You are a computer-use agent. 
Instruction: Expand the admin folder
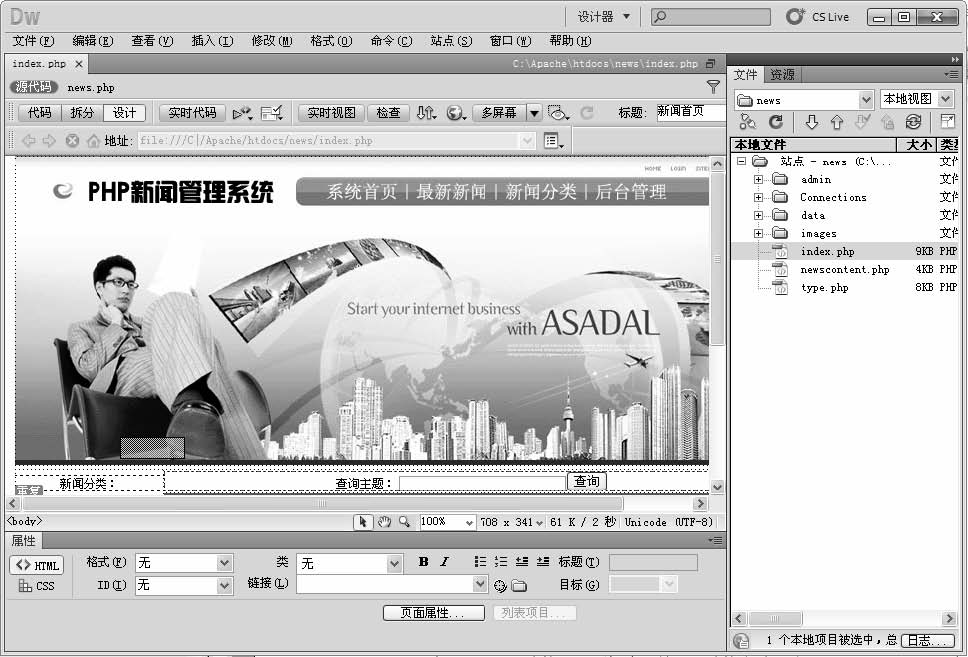[x=758, y=180]
